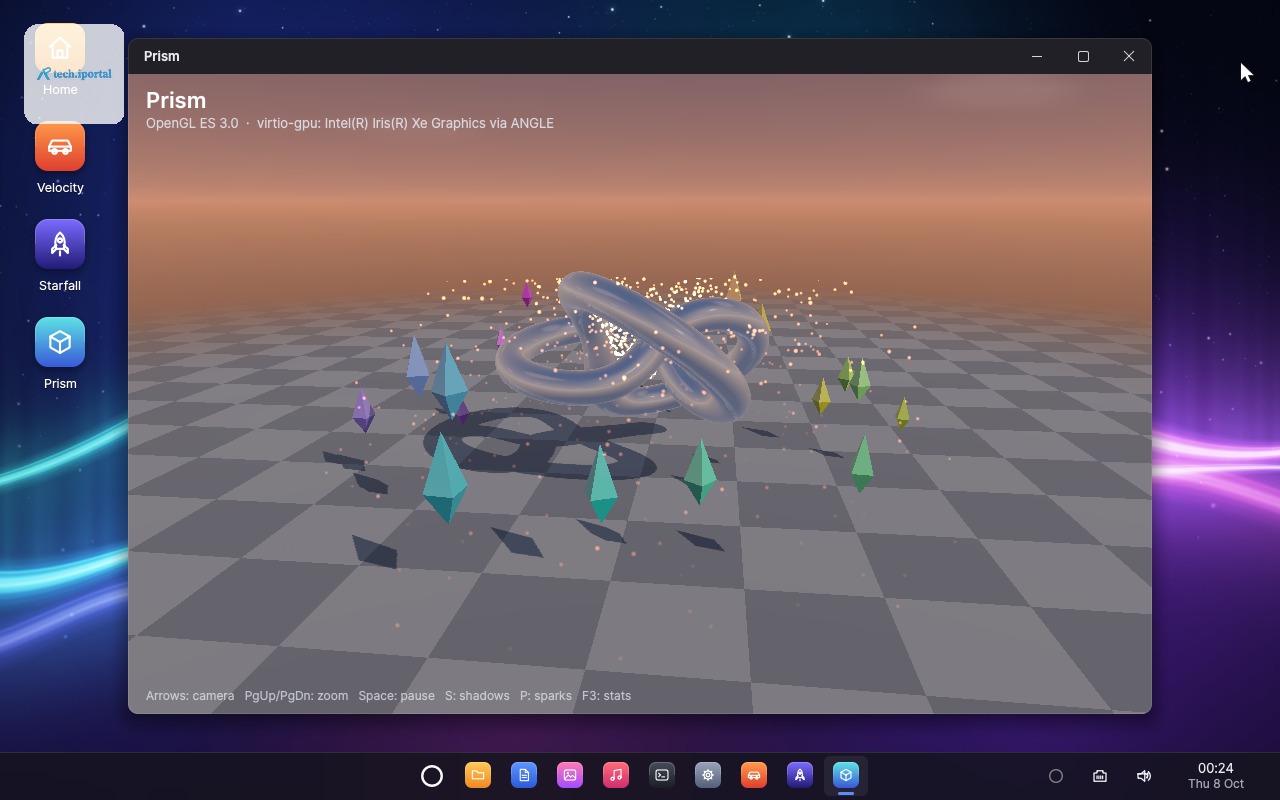Open the music player taskbar icon

616,775
